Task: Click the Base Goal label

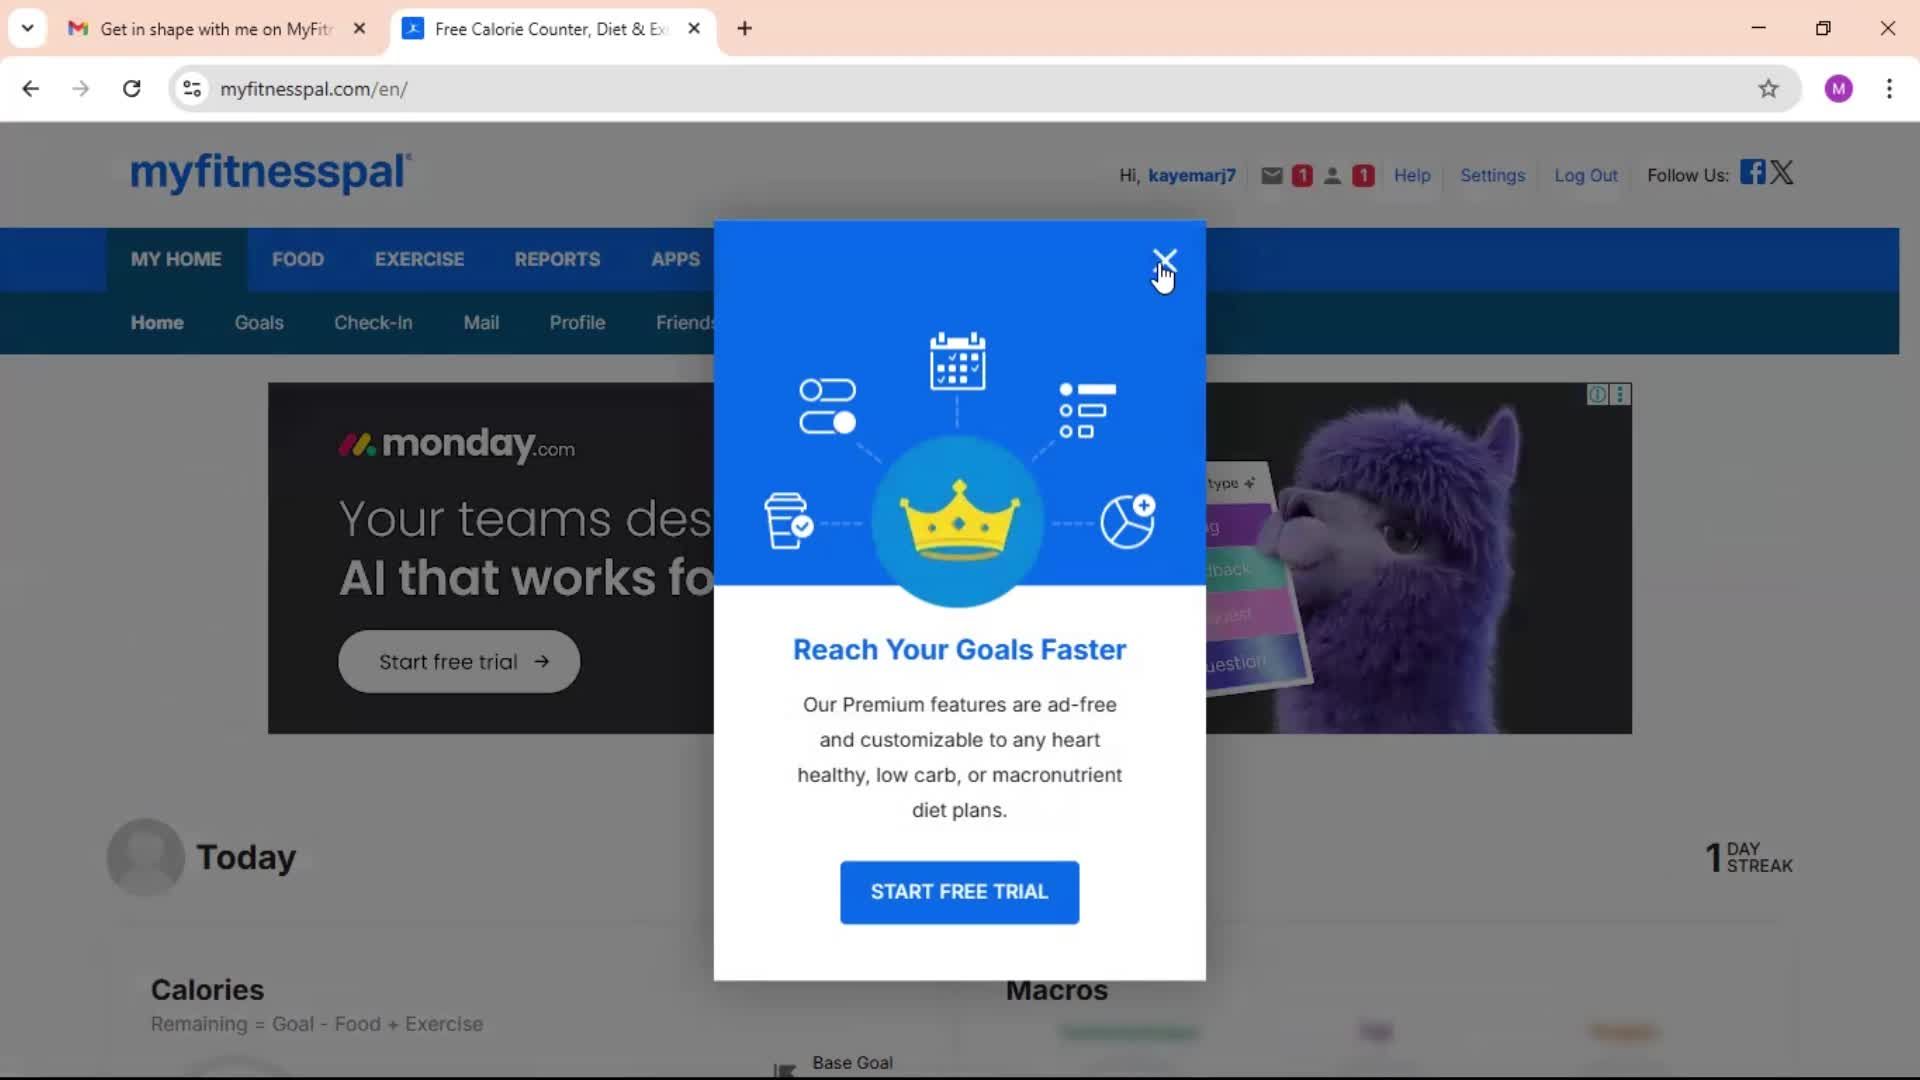Action: point(852,1063)
